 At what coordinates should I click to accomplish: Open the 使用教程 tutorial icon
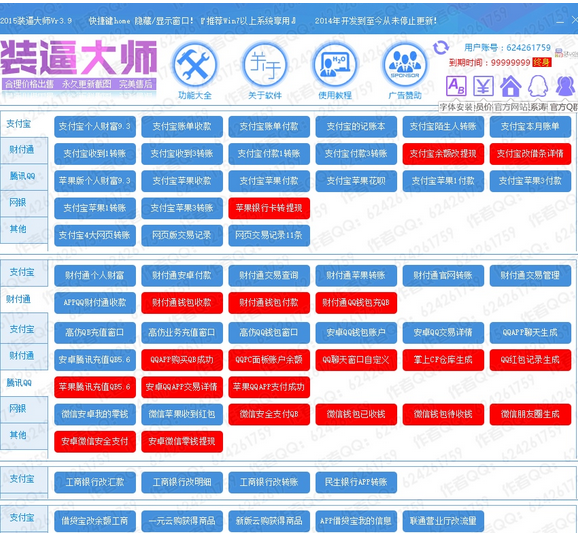335,65
